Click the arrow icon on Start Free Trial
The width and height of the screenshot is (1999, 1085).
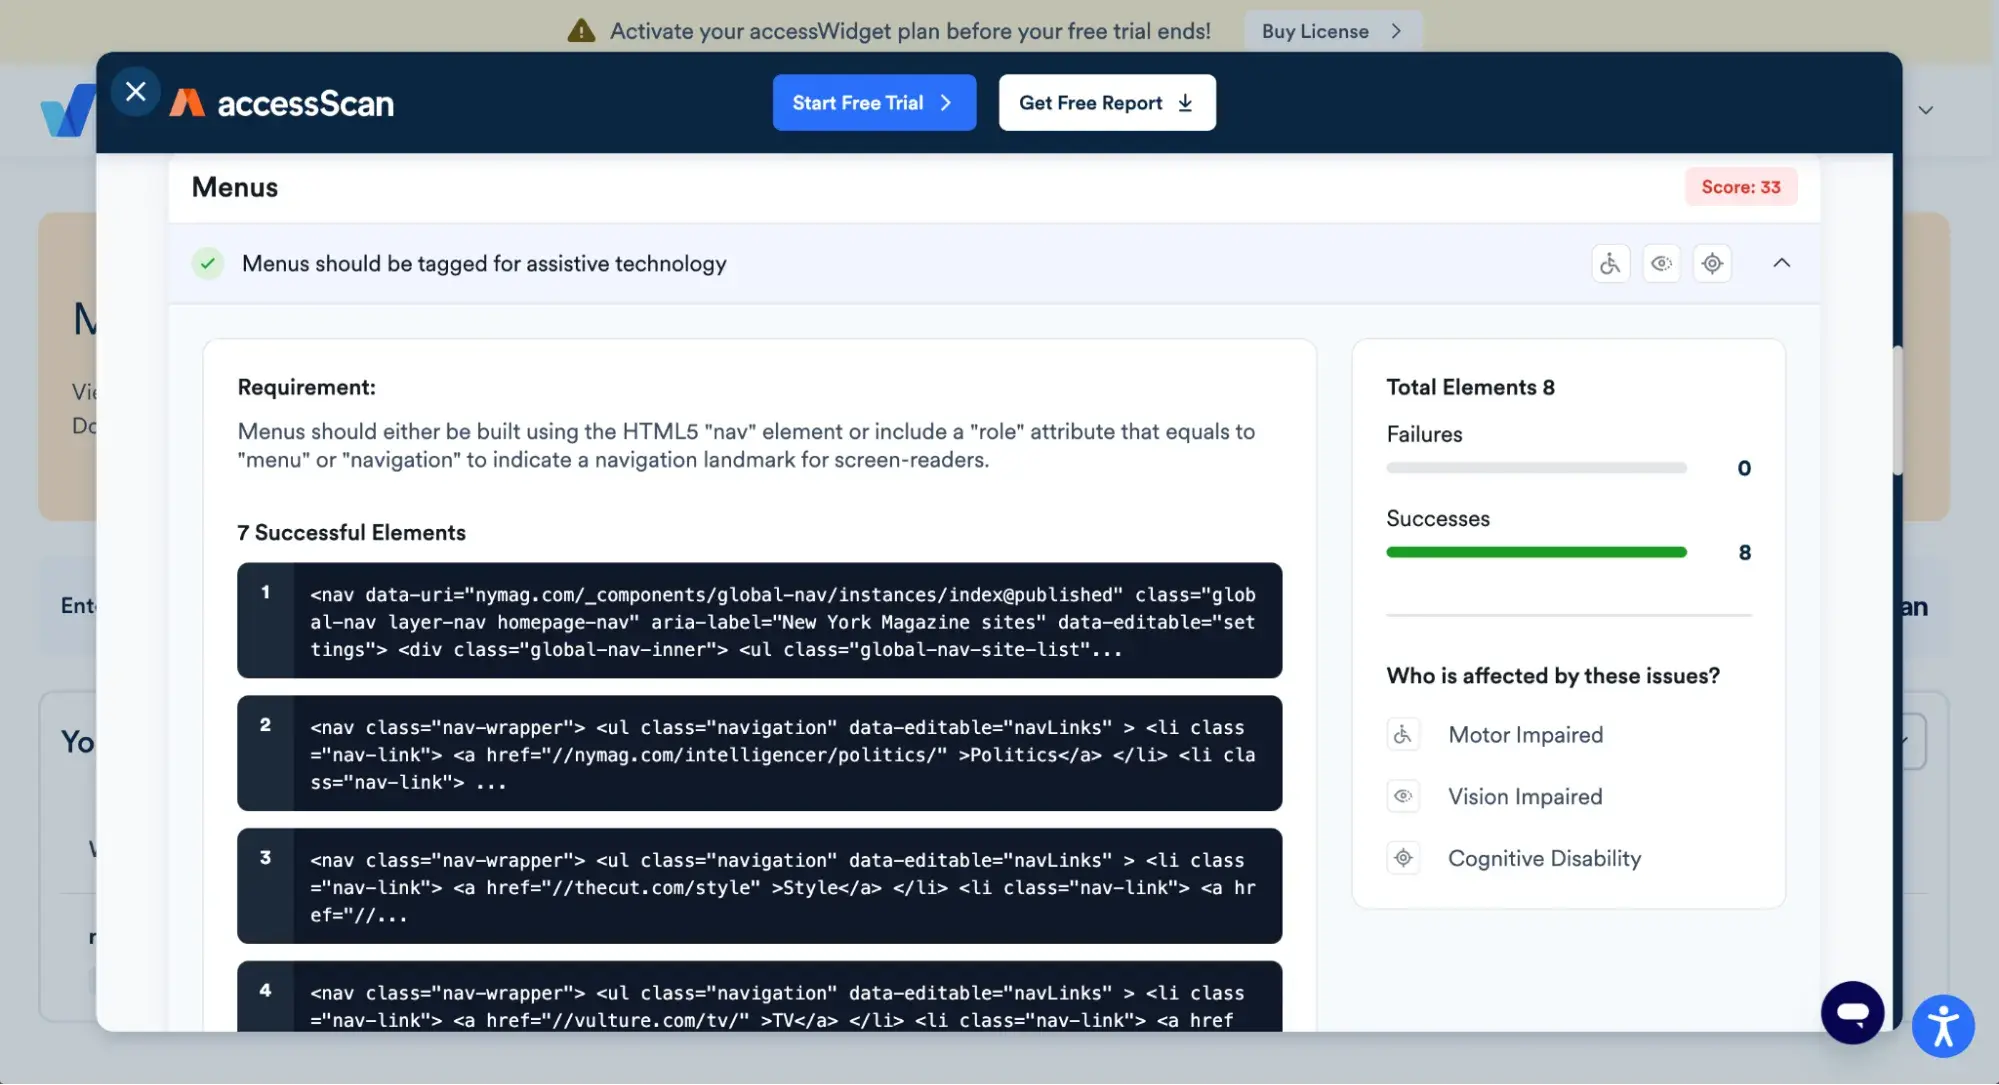(x=945, y=103)
